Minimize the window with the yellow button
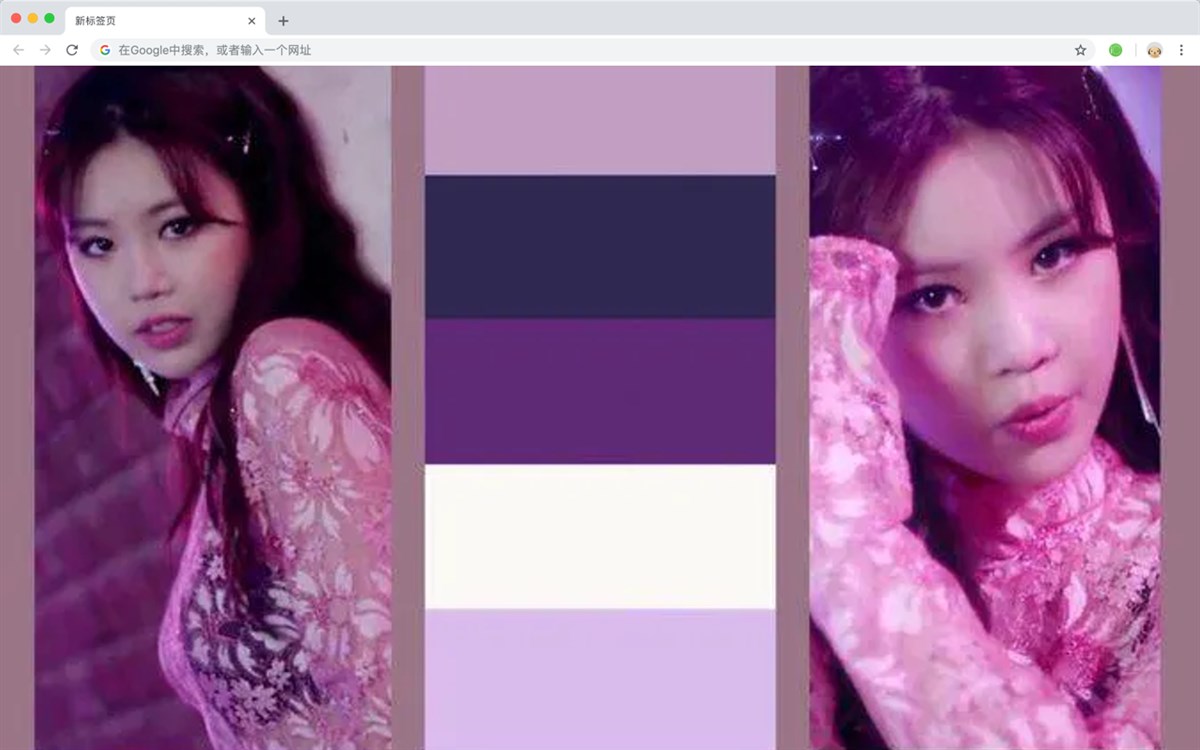Viewport: 1200px width, 750px height. tap(33, 18)
